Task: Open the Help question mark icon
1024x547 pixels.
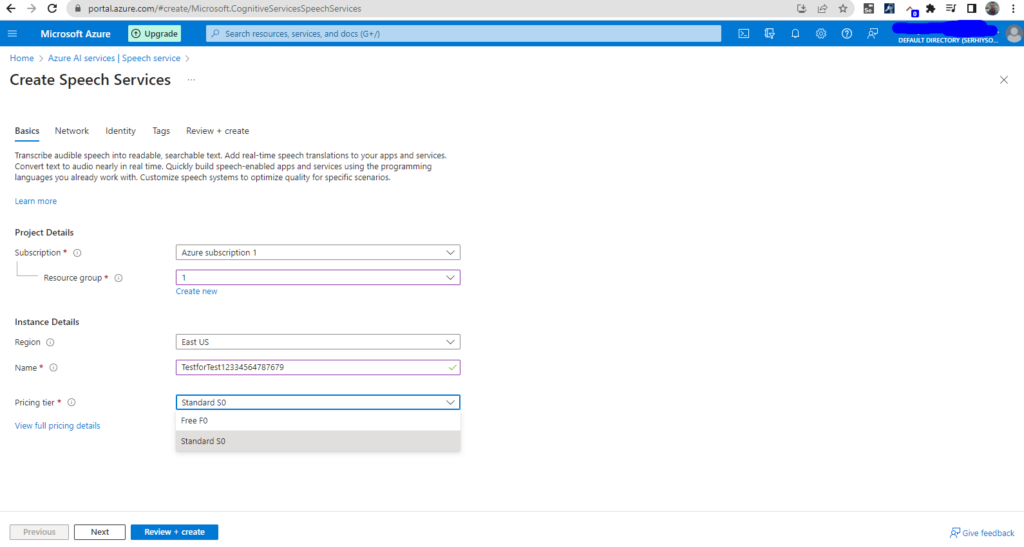Action: [x=846, y=33]
